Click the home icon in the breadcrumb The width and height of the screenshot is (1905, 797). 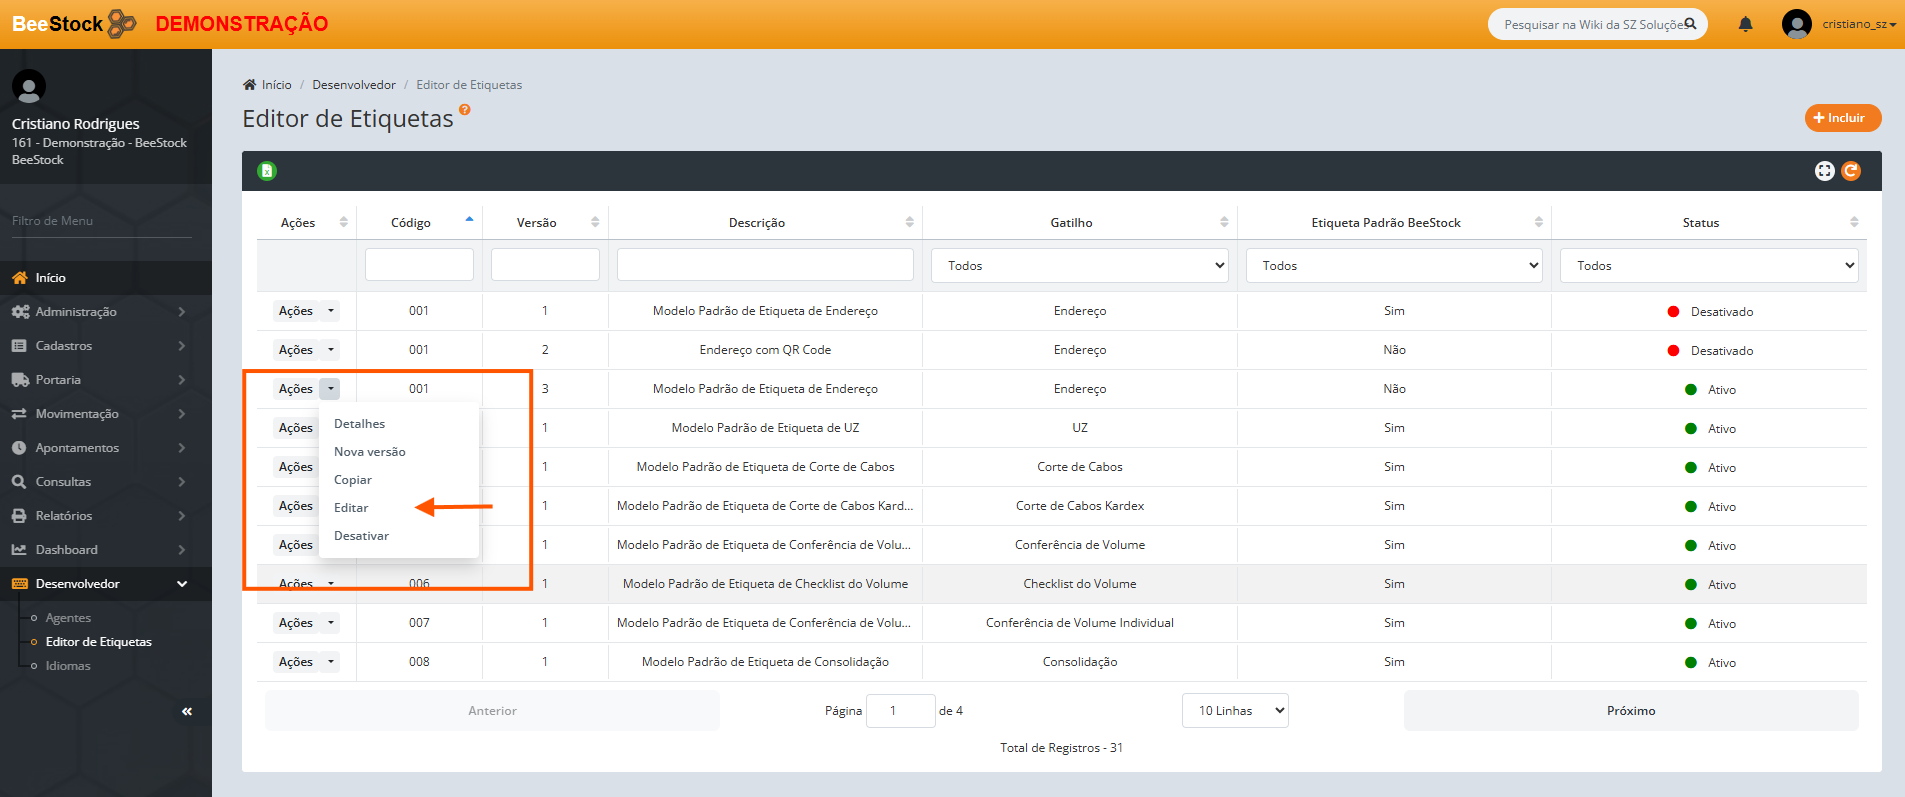[250, 85]
